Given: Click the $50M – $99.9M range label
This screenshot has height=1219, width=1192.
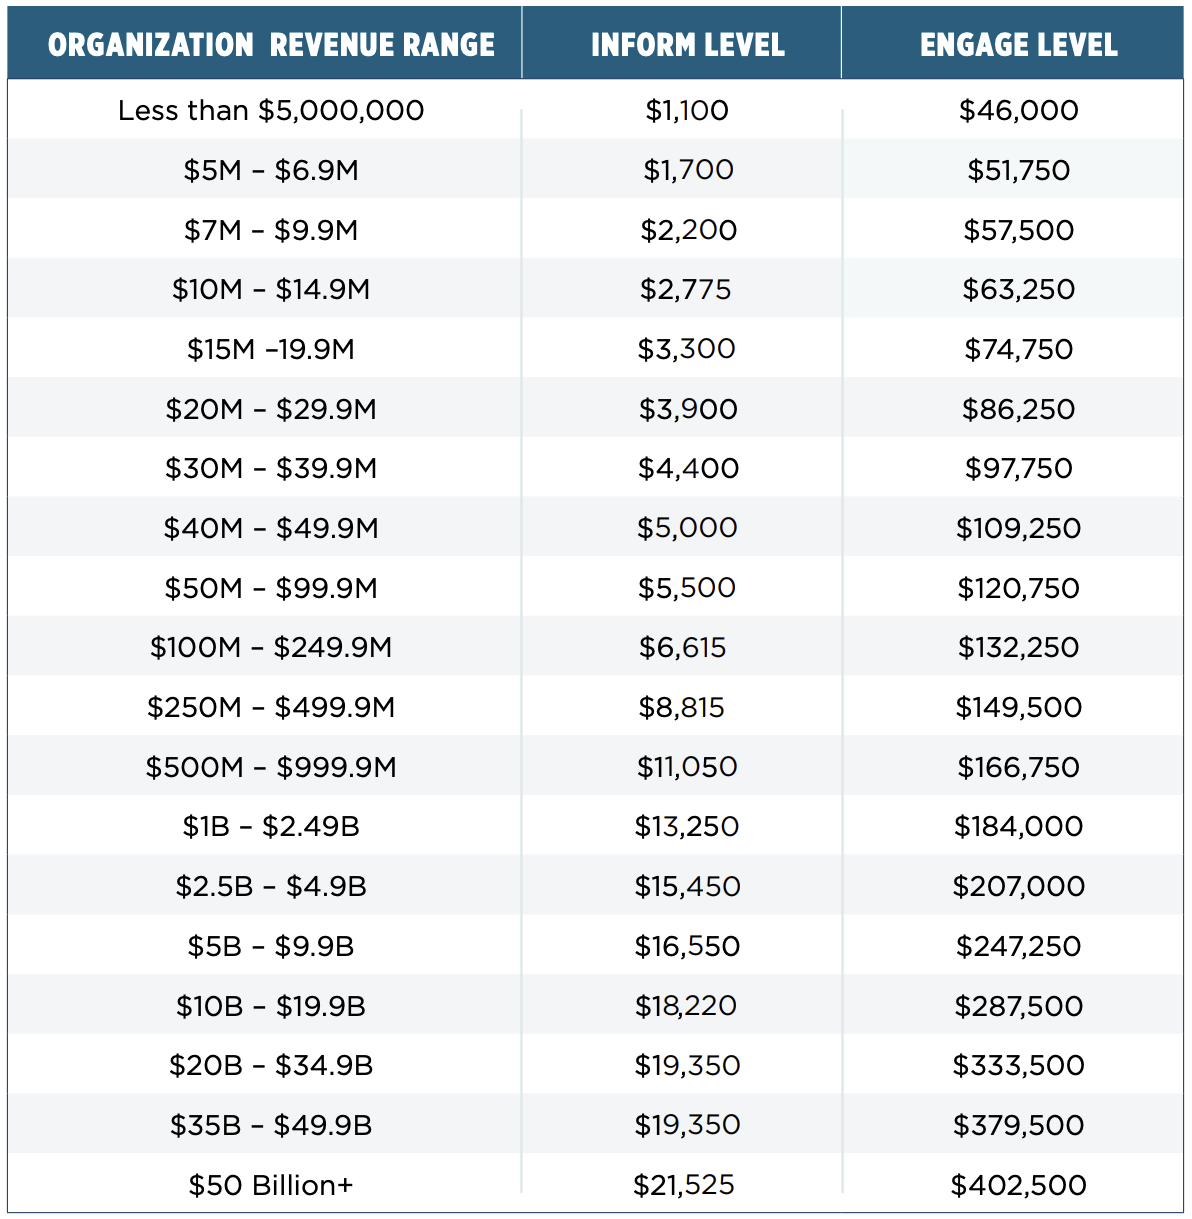Looking at the screenshot, I should 271,588.
